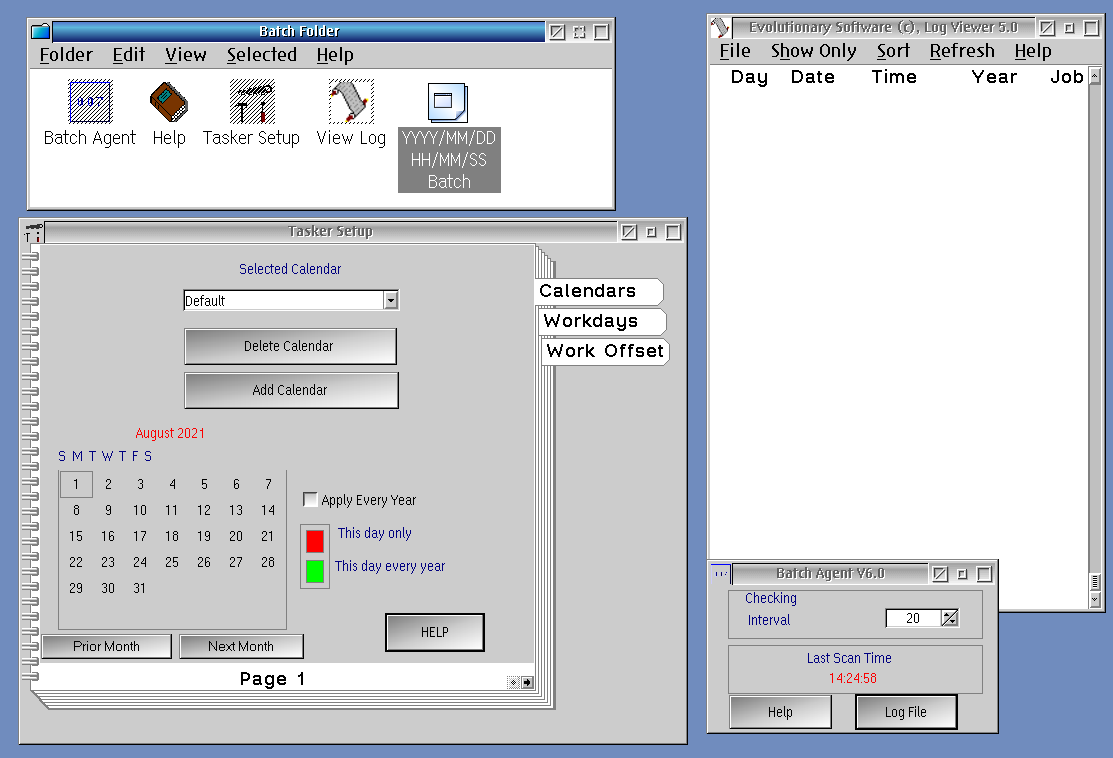Go to the next notebook page arrow
This screenshot has width=1113, height=758.
tap(527, 682)
